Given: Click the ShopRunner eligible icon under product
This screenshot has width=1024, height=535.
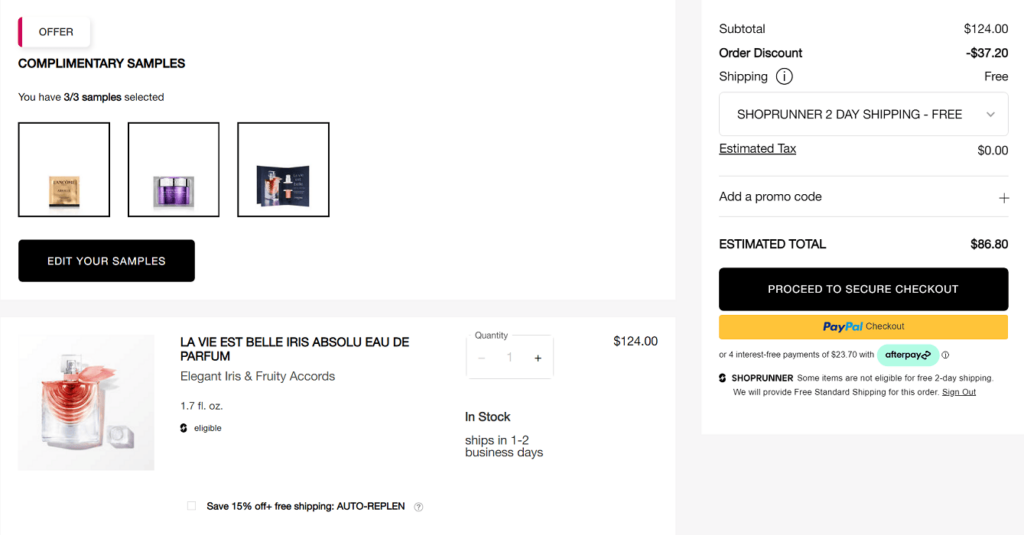Looking at the screenshot, I should 184,428.
